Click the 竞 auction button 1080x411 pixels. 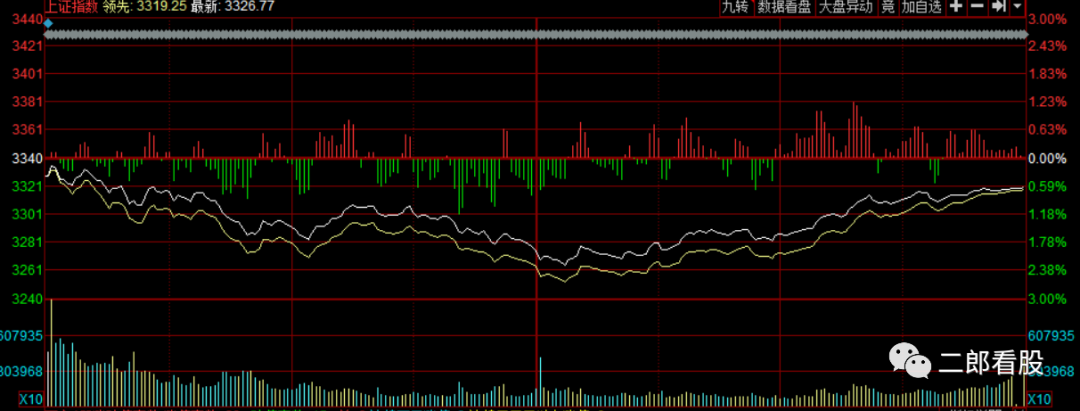(889, 8)
